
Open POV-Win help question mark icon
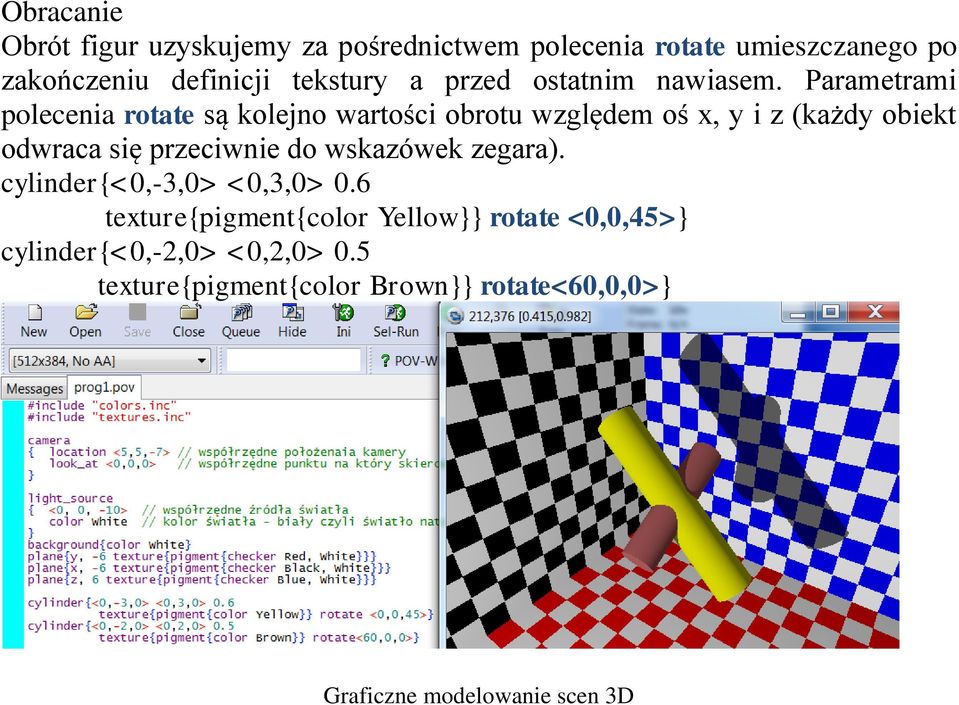coord(385,361)
